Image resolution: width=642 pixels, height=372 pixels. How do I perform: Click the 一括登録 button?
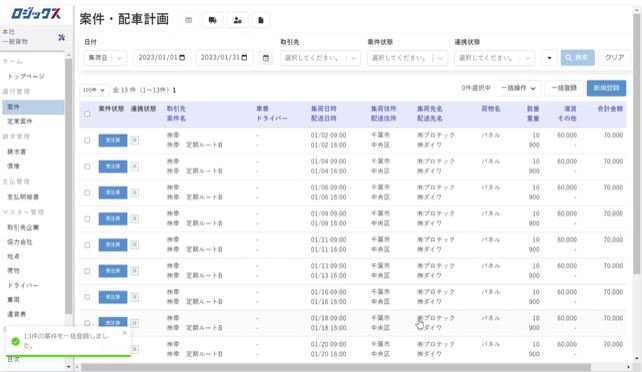[563, 88]
